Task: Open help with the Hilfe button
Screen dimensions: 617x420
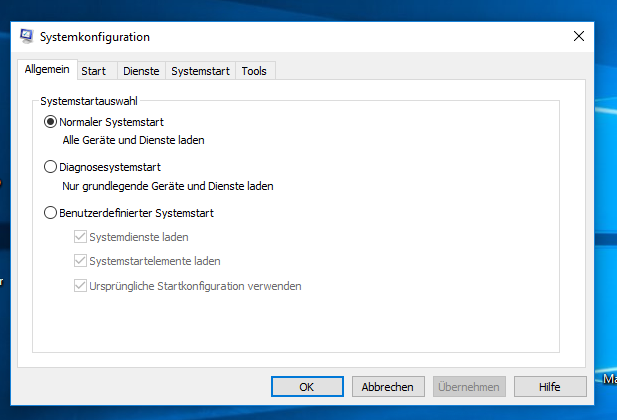Action: 550,387
